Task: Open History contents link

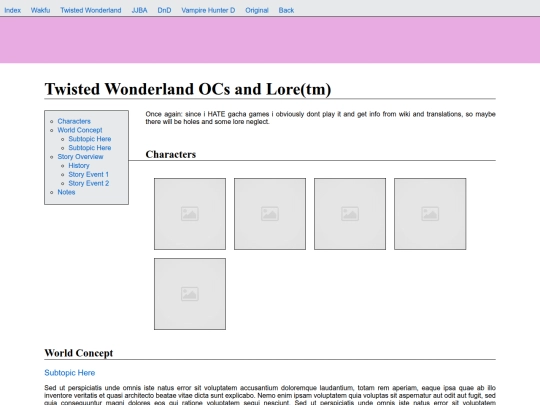Action: coord(79,166)
